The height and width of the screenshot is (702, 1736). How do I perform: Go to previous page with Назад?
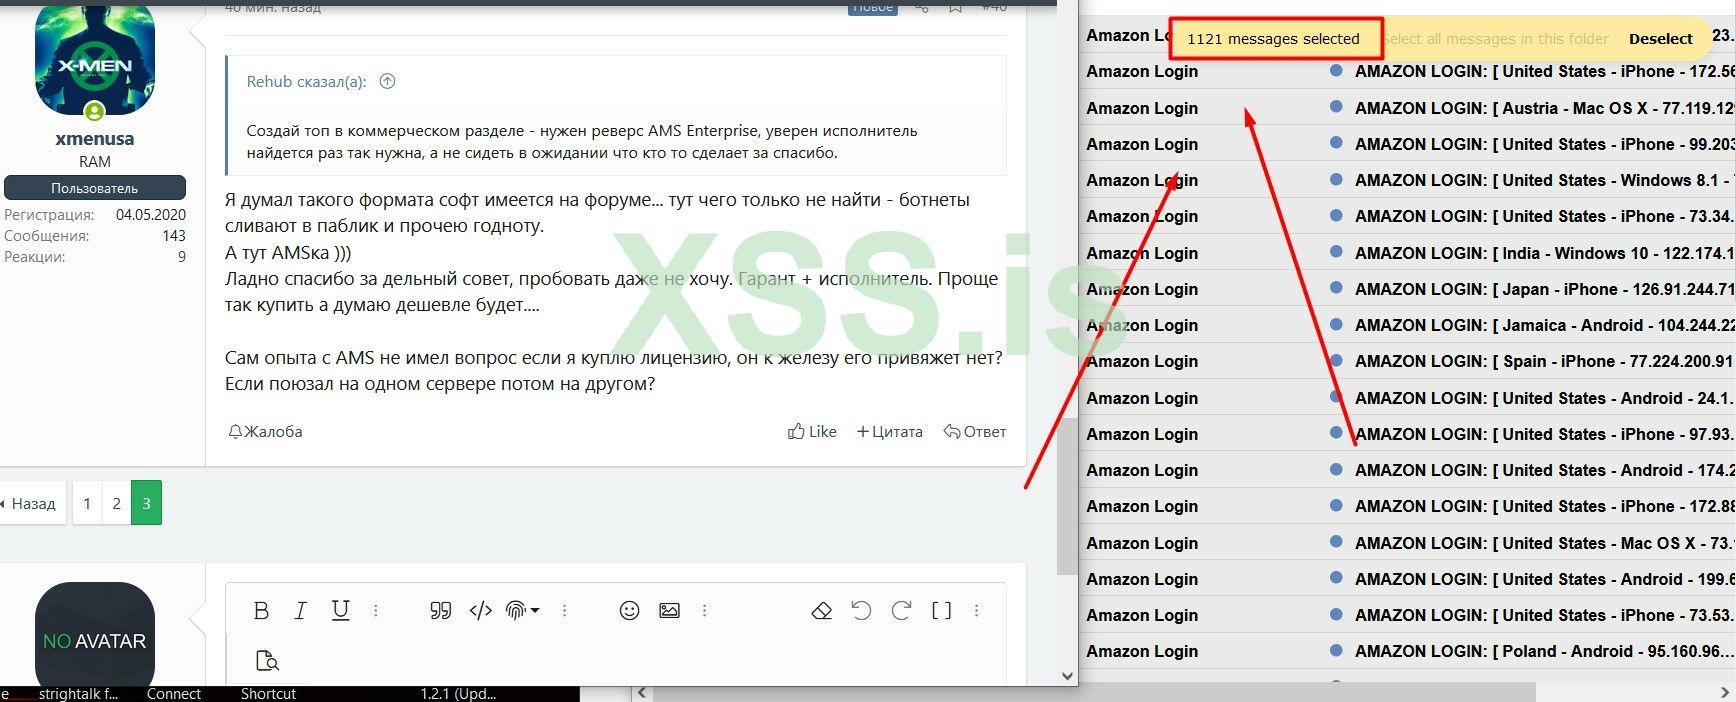[x=30, y=503]
